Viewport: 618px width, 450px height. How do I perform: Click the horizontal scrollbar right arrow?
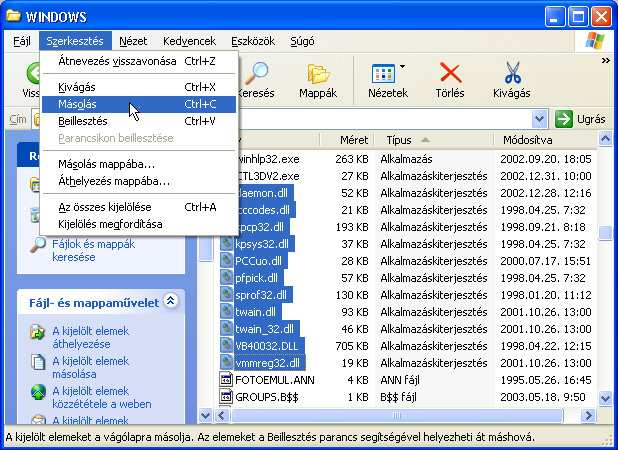588,415
